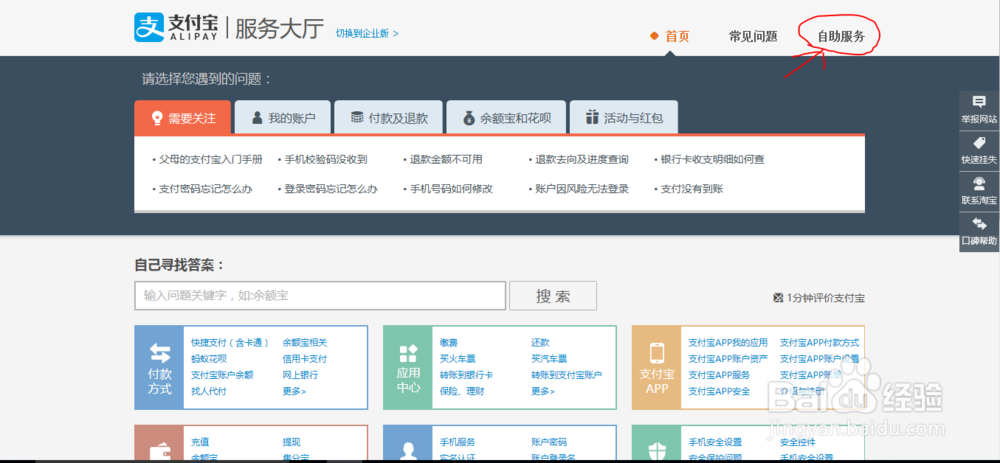Open 转账到银行卡 link
This screenshot has width=1000, height=463.
point(466,375)
